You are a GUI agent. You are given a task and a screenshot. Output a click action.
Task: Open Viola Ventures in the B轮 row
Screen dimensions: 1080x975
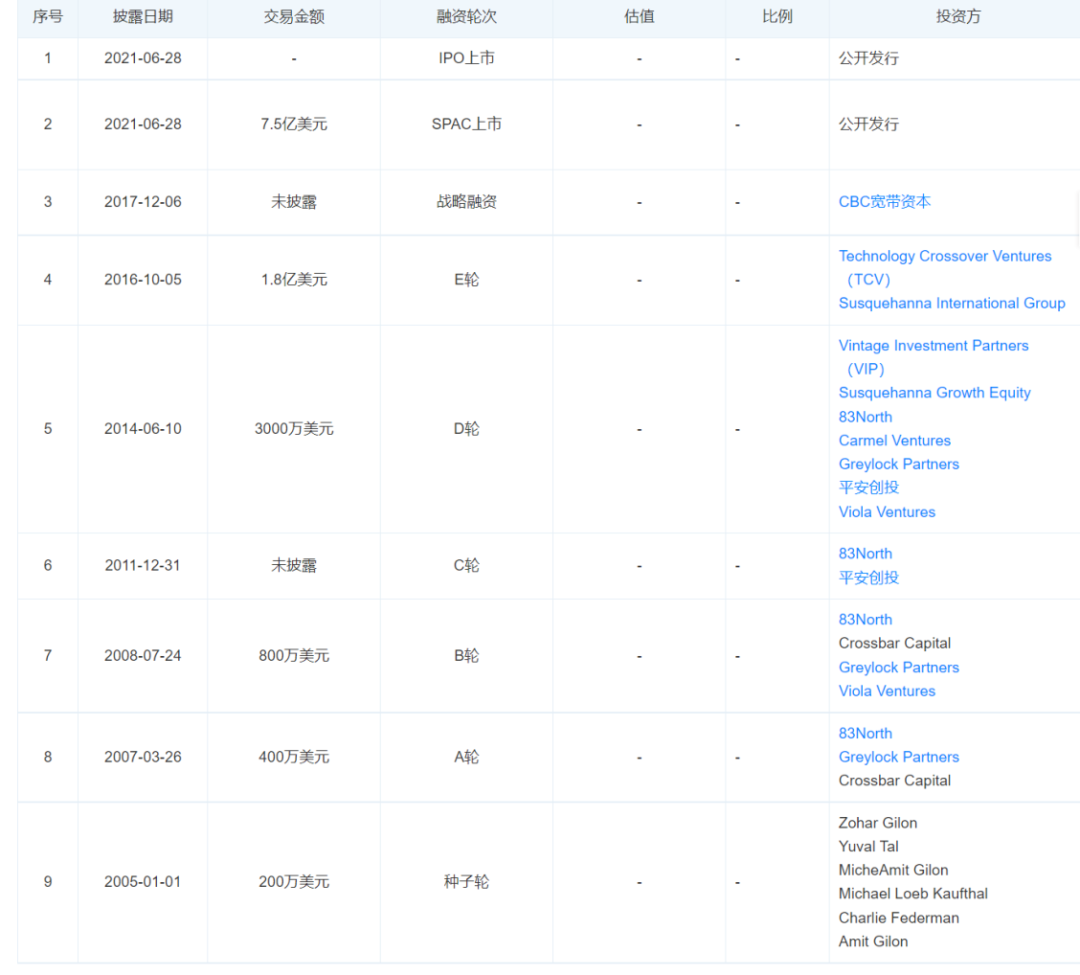[x=886, y=691]
